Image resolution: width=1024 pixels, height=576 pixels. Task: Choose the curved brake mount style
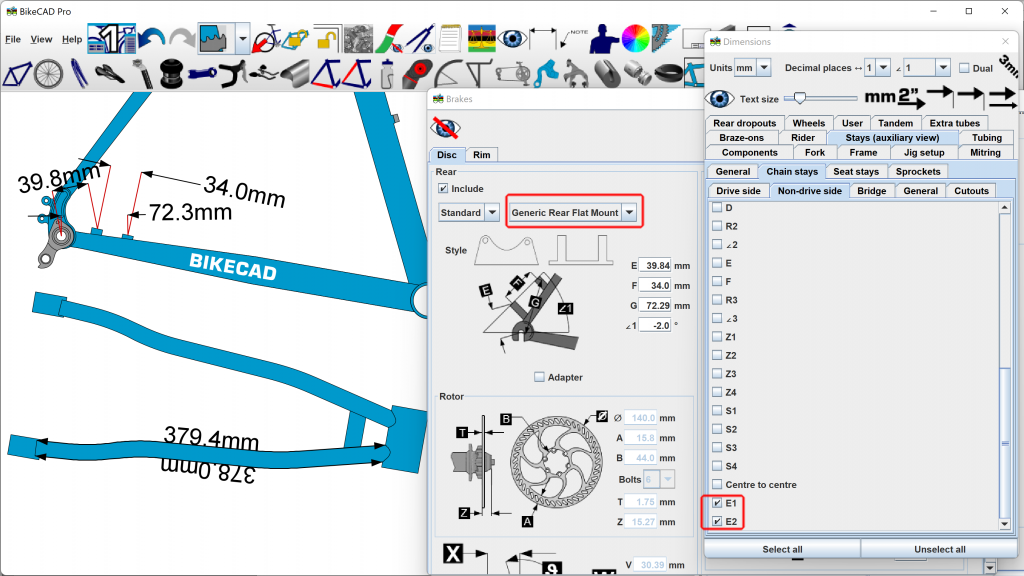[507, 250]
